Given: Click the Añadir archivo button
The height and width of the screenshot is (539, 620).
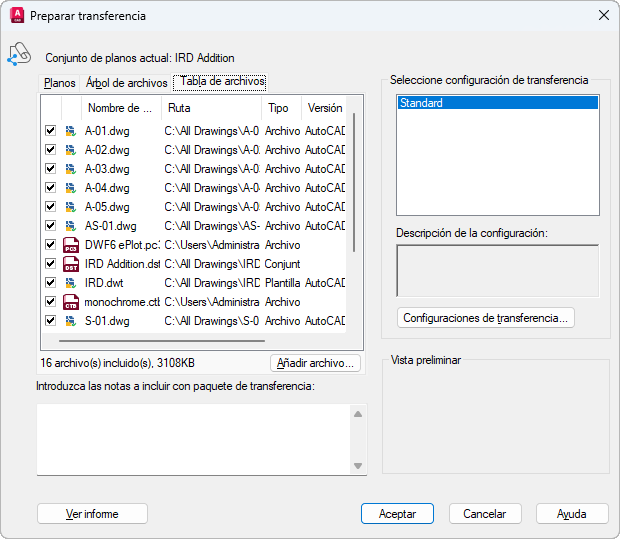Looking at the screenshot, I should [x=315, y=363].
